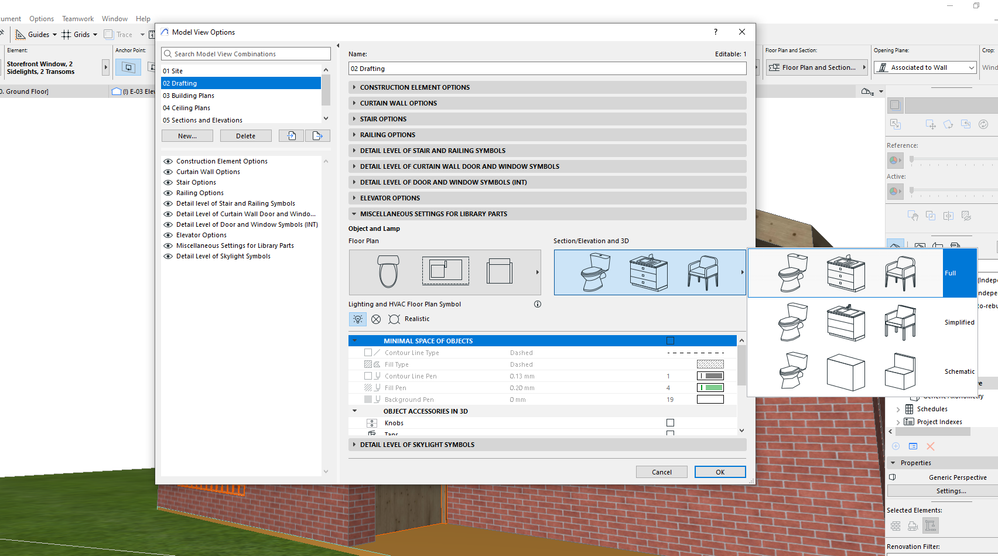Enable the Knobs checkbox
998x556 pixels.
(670, 423)
